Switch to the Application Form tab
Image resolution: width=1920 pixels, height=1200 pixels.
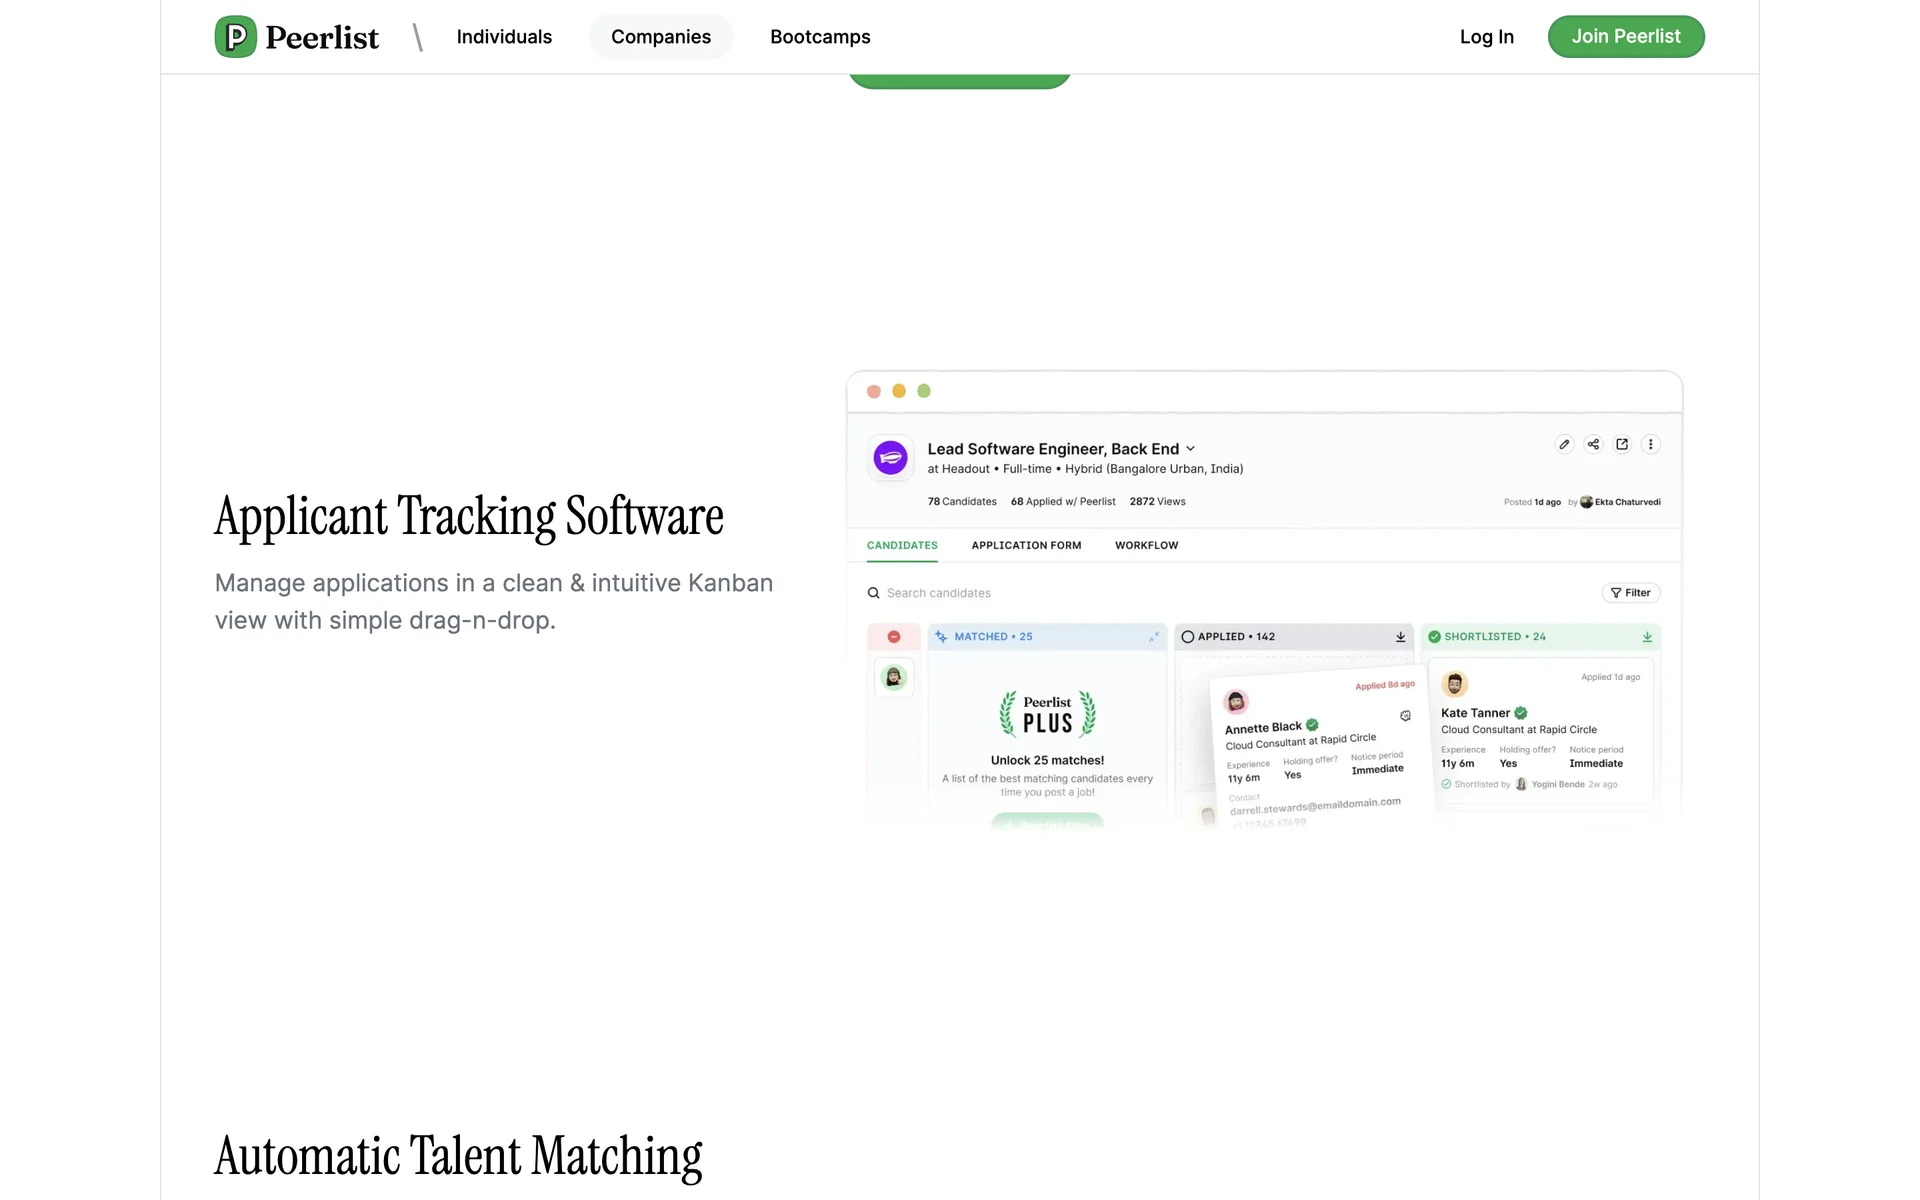pos(1026,546)
